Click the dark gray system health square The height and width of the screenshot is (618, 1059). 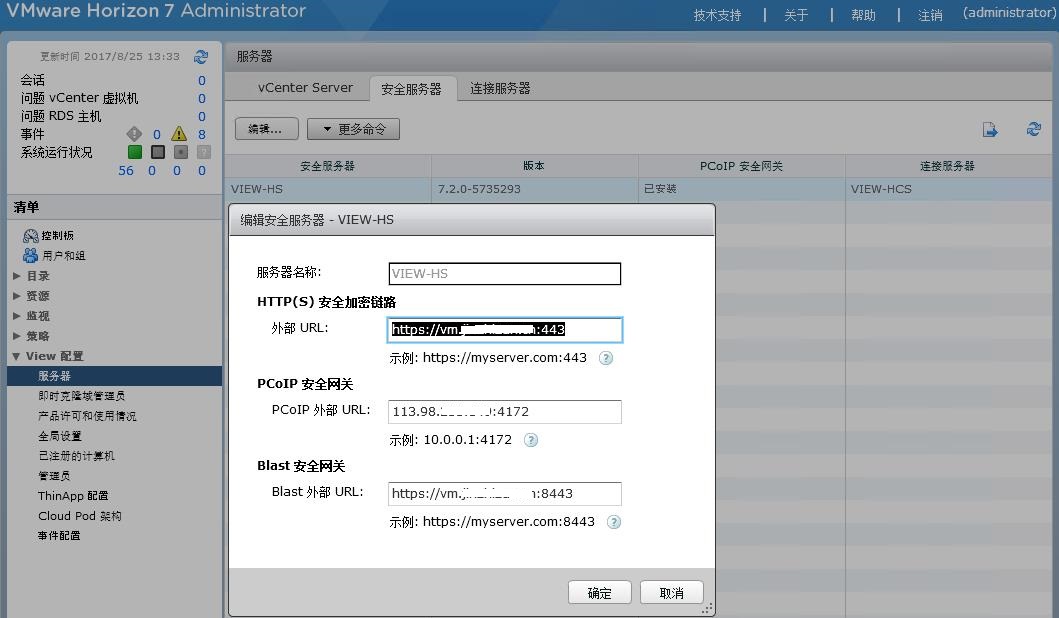click(x=158, y=152)
